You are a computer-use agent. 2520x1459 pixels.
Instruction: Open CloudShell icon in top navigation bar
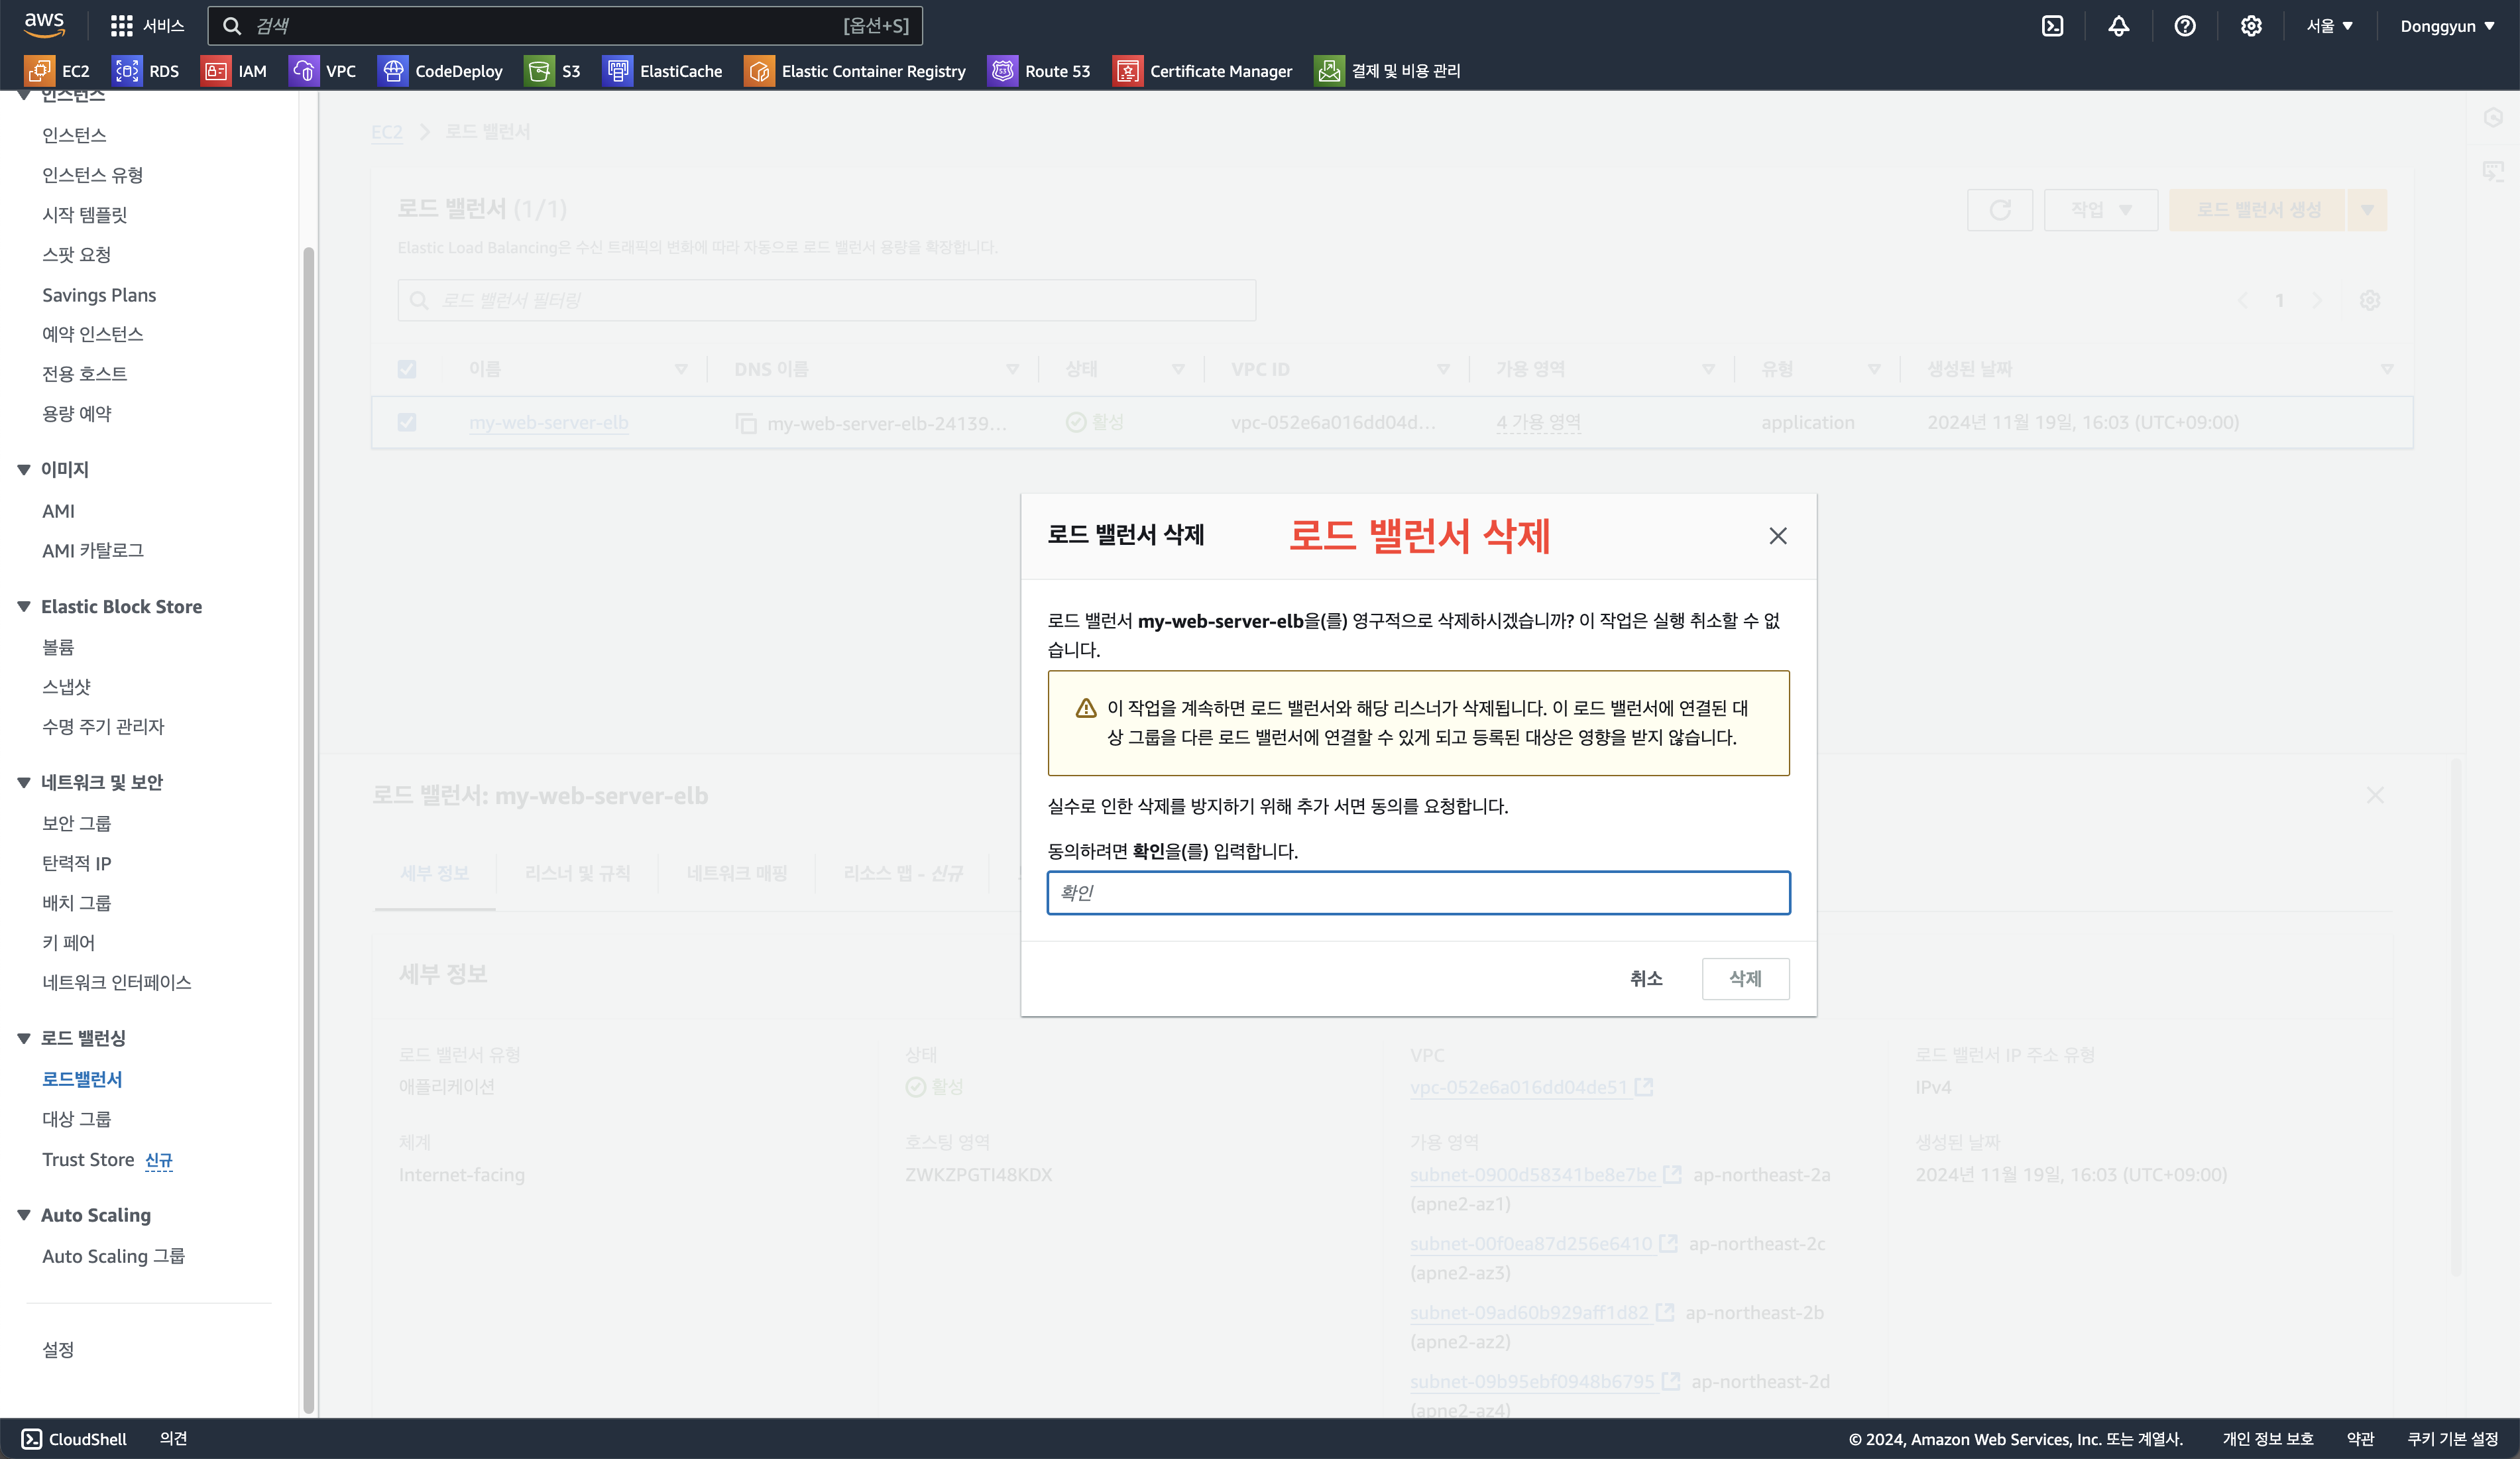[x=2052, y=26]
